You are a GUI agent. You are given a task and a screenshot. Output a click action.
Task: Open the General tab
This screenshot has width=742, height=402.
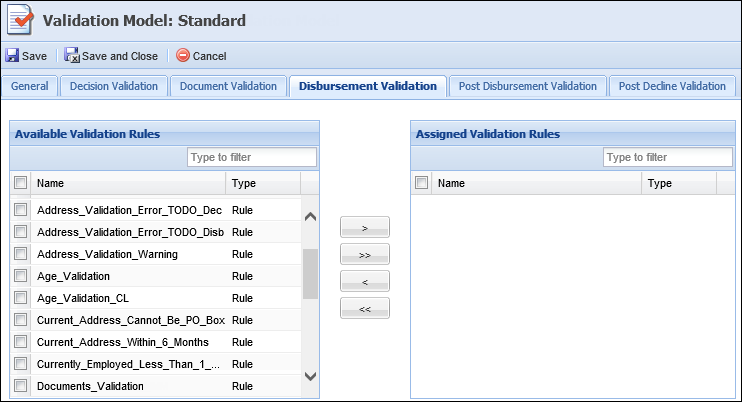[x=30, y=86]
